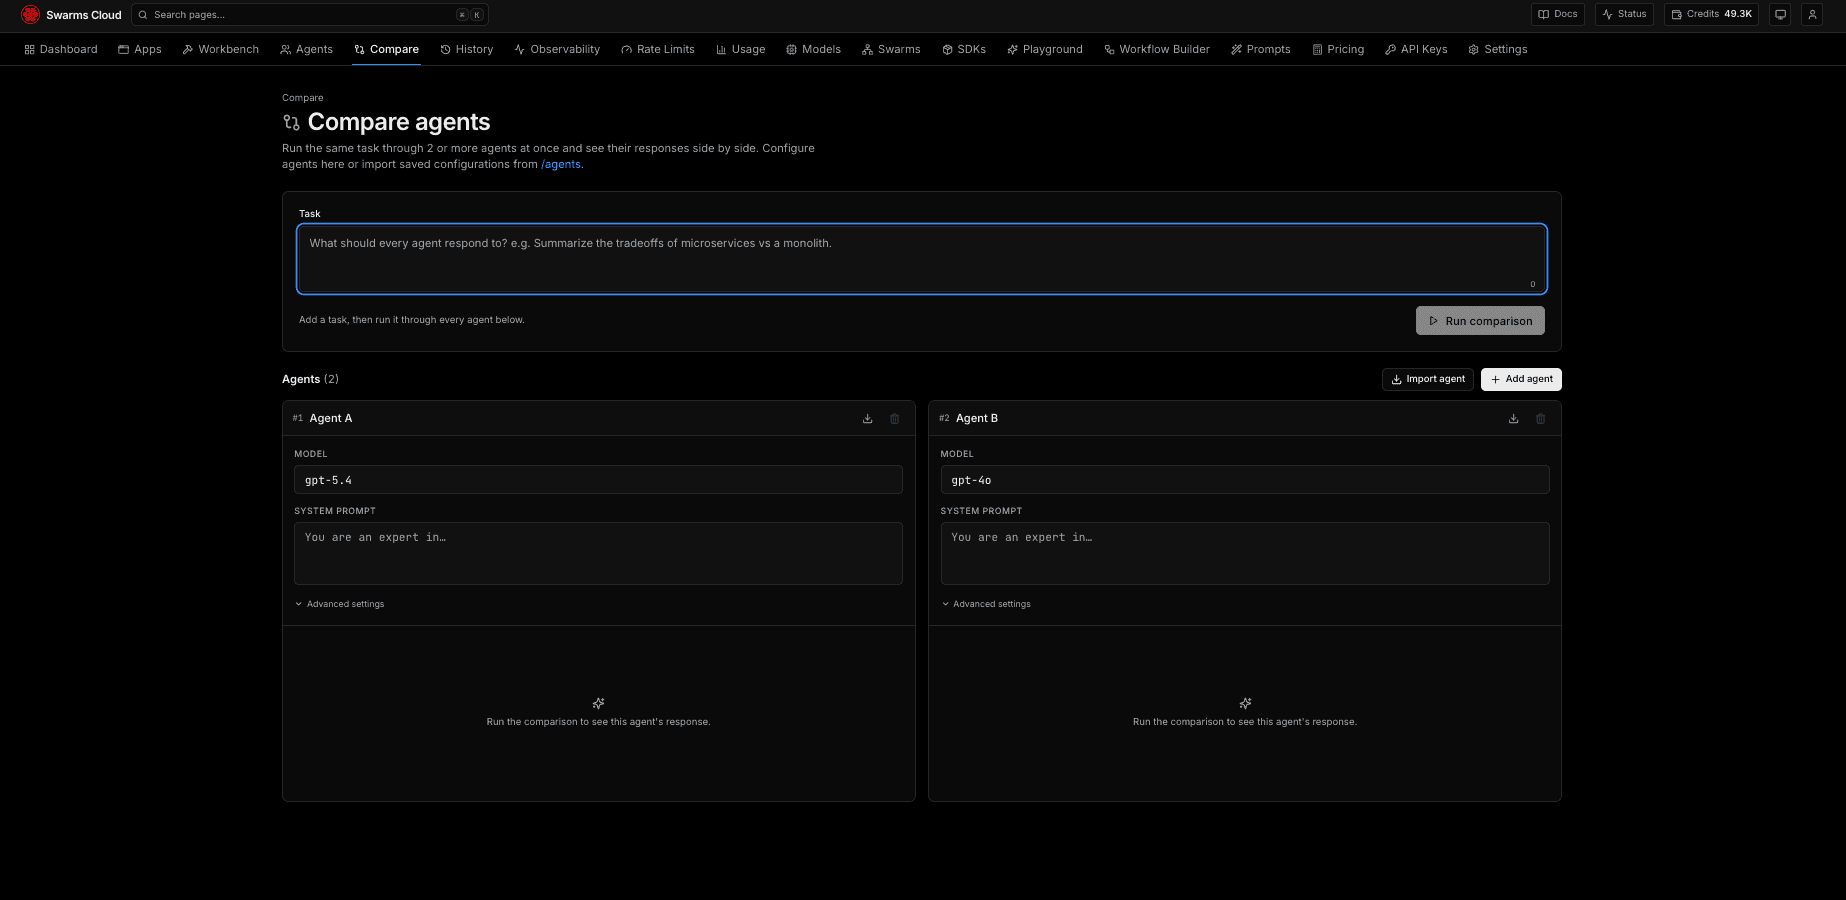Check the Status button
1846x900 pixels.
(1624, 14)
